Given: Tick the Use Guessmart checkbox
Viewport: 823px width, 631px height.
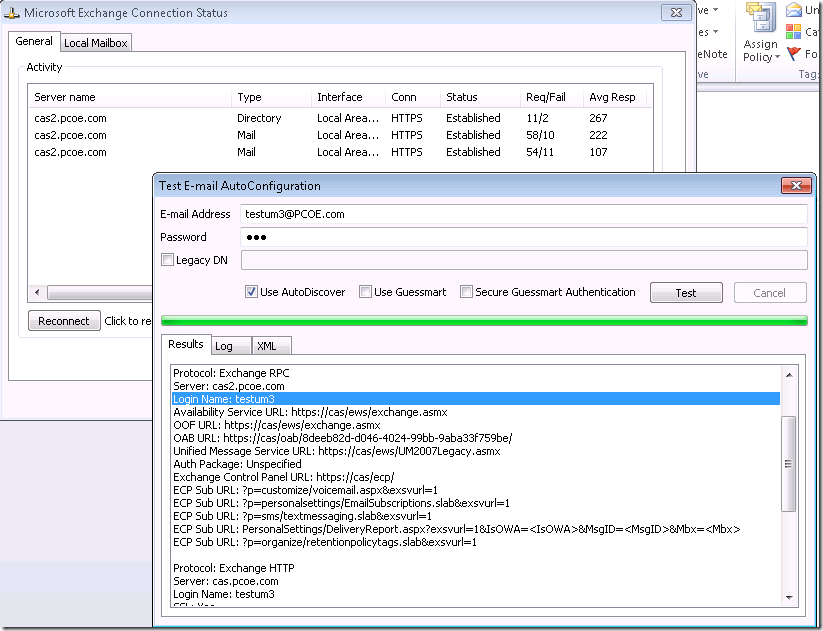Looking at the screenshot, I should click(x=365, y=292).
